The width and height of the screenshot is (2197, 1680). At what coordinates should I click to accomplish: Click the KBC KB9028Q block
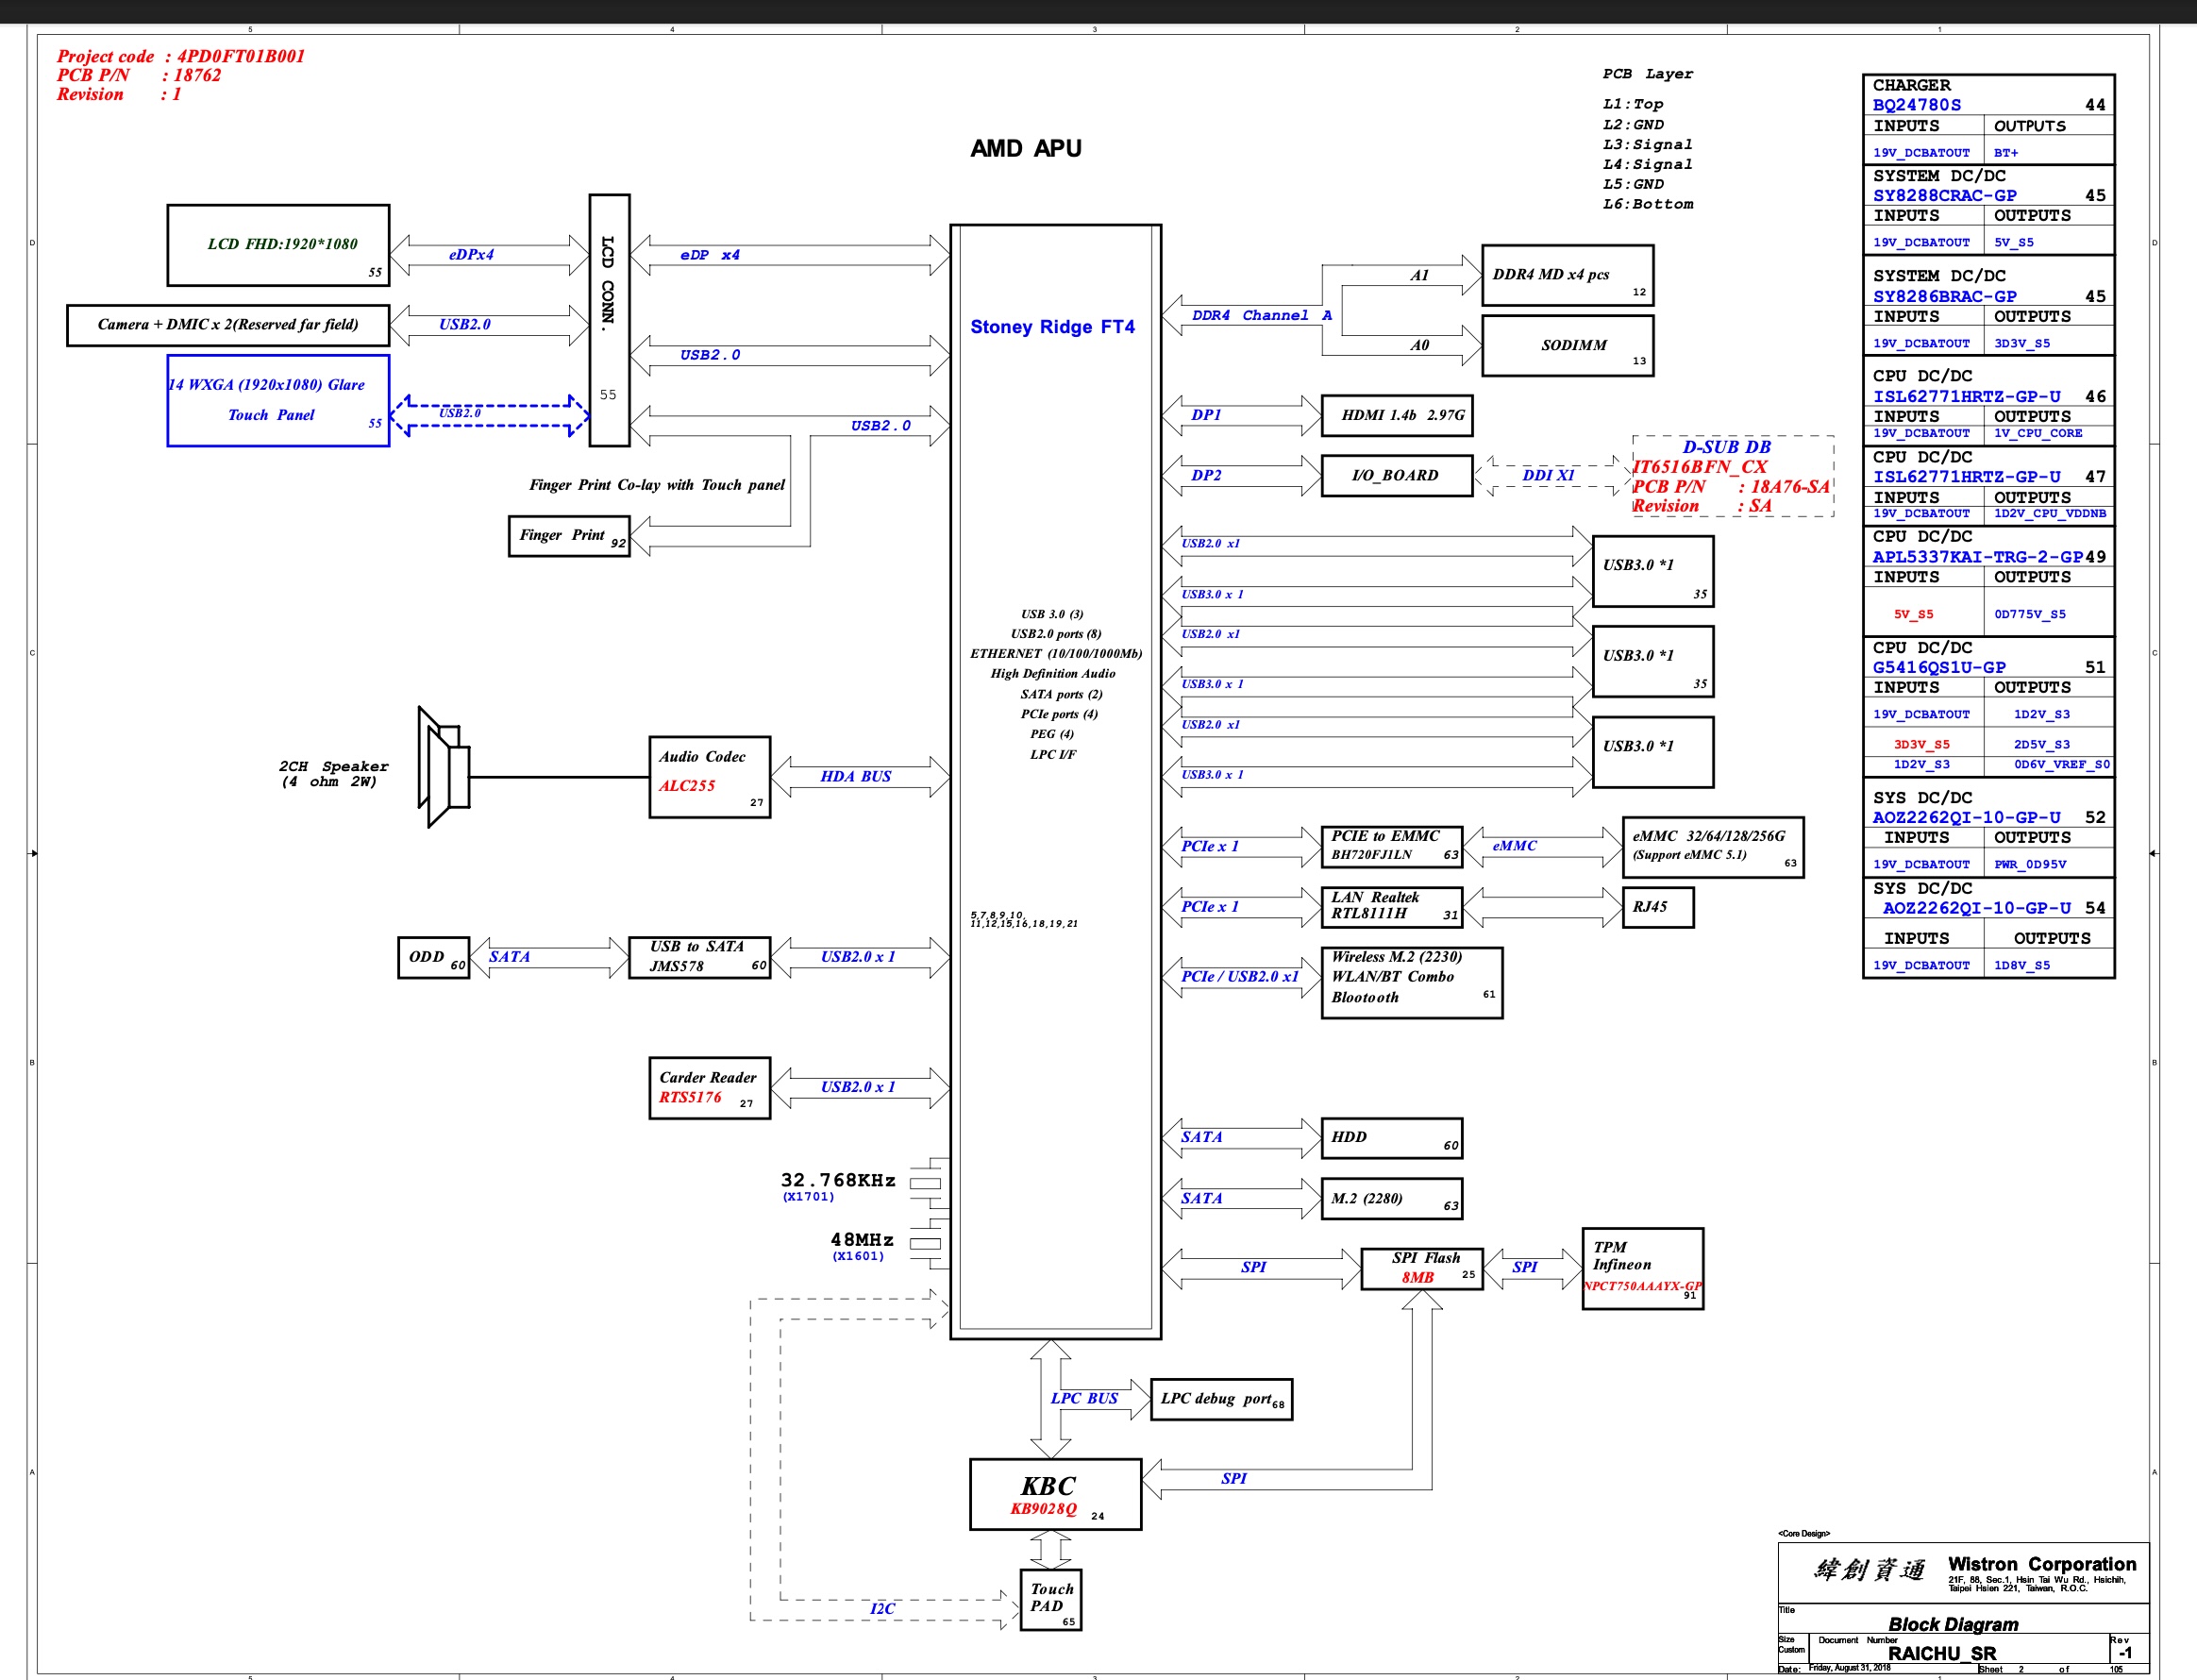[1055, 1494]
